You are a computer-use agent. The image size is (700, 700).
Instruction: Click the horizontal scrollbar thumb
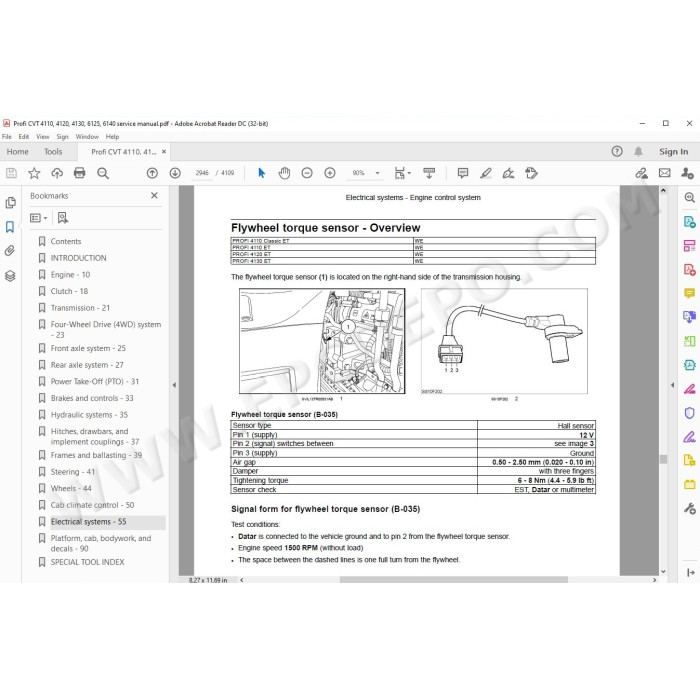click(x=454, y=580)
